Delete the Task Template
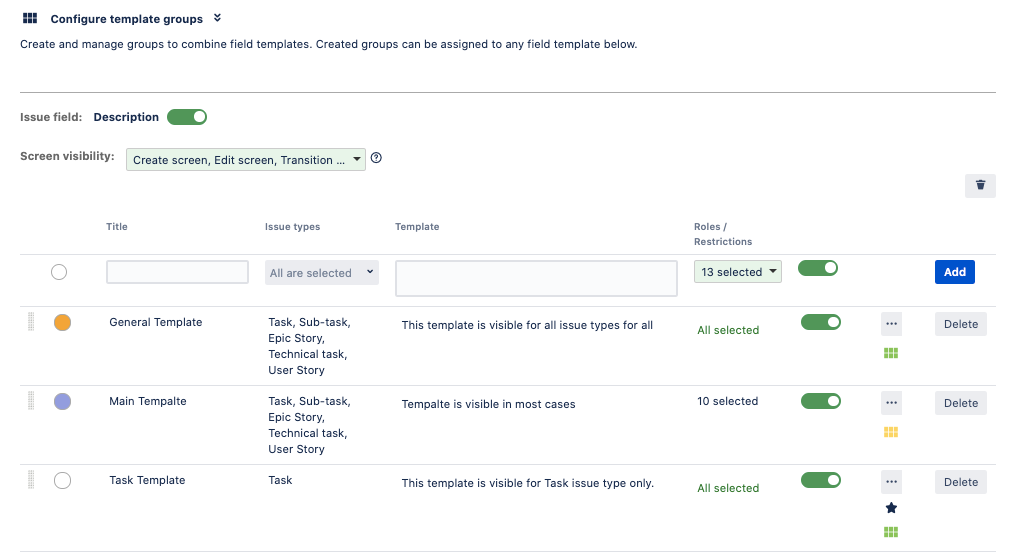1012x557 pixels. pos(960,481)
